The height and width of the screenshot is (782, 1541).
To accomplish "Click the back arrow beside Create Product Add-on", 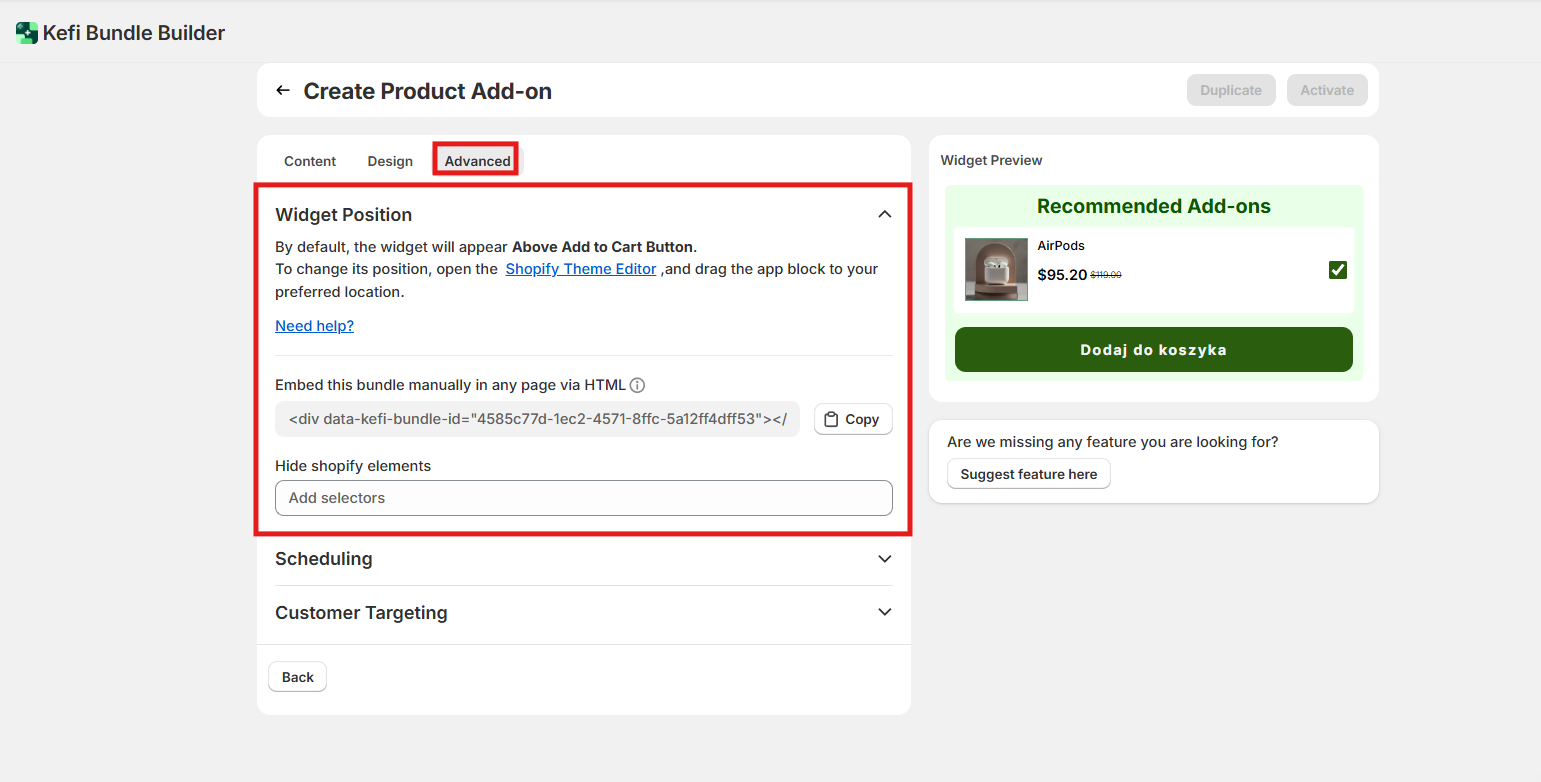I will tap(283, 91).
